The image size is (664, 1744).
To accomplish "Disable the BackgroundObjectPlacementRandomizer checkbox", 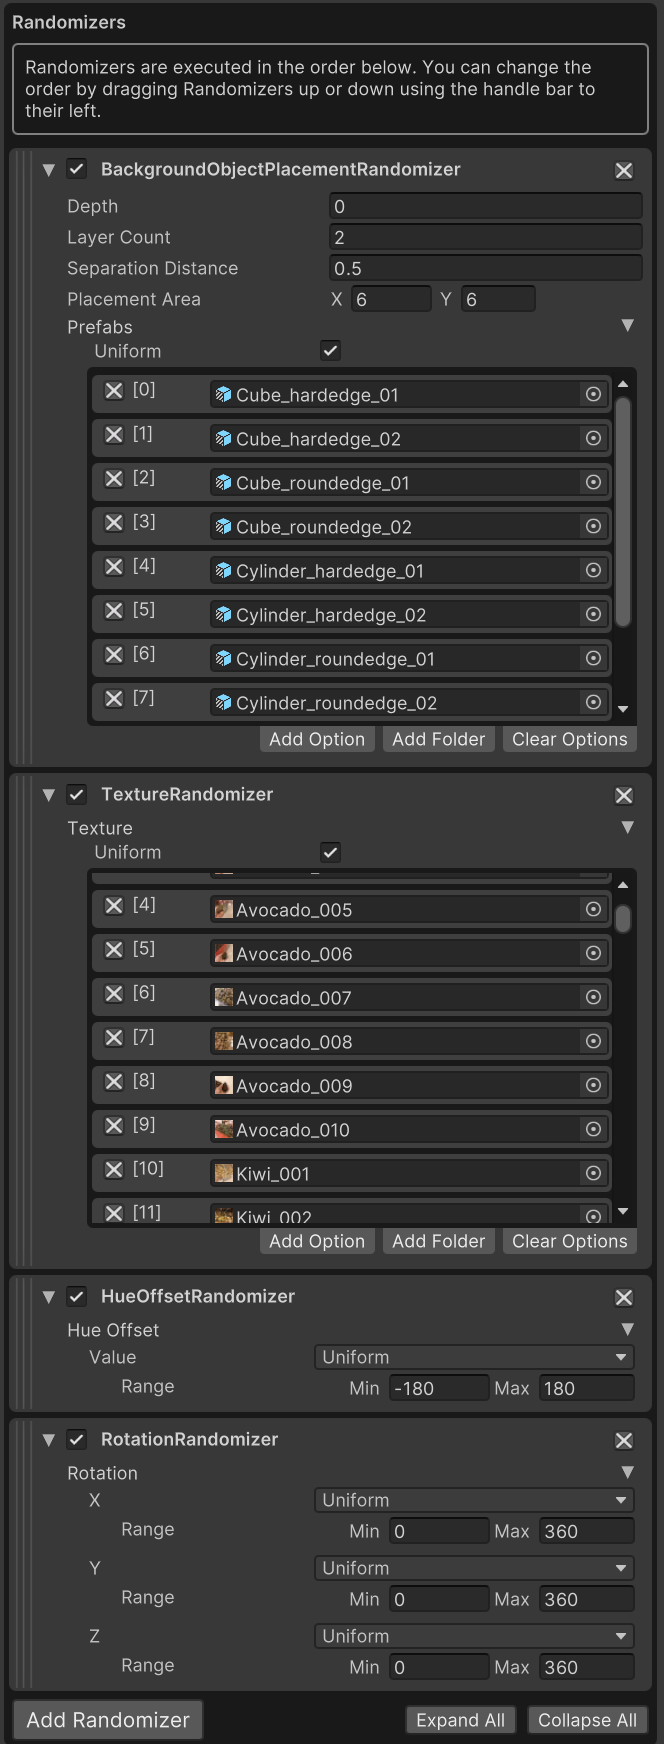I will coord(77,169).
